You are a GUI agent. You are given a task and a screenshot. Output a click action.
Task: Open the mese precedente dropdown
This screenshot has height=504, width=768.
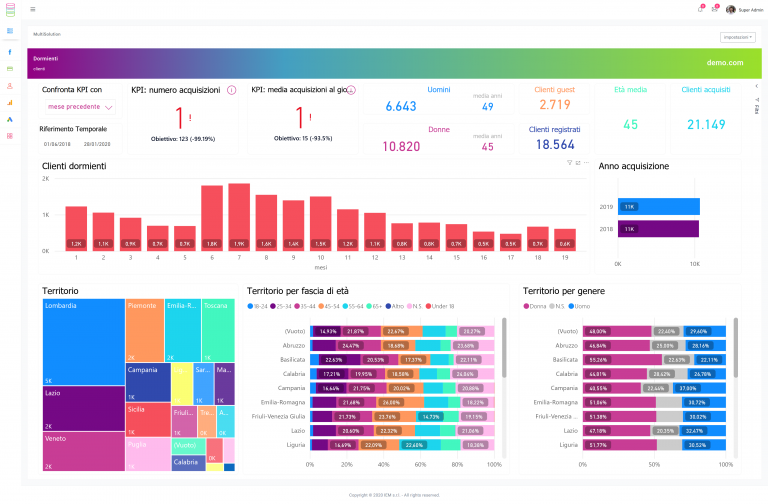(80, 107)
